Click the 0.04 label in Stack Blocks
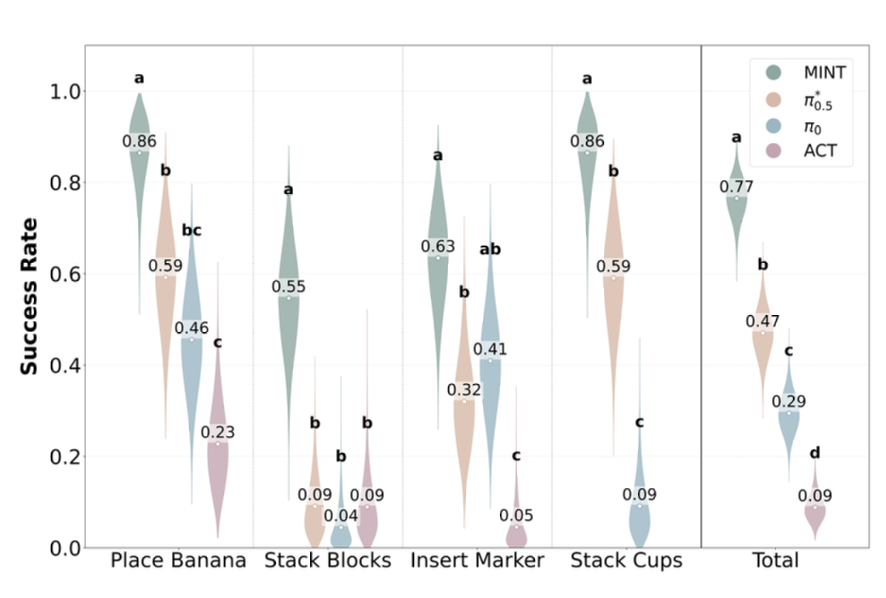The width and height of the screenshot is (886, 598). 341,516
